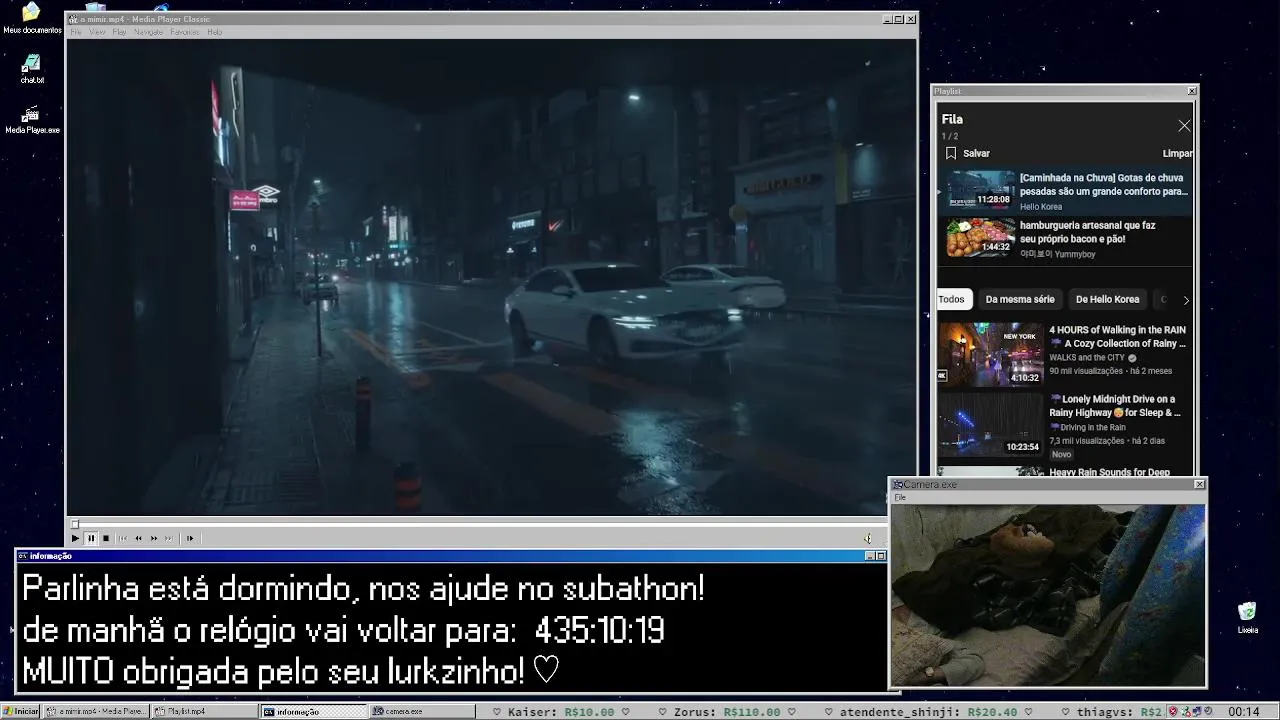This screenshot has width=1280, height=720.
Task: Click WALKS and the CITY channel name
Action: click(1087, 357)
